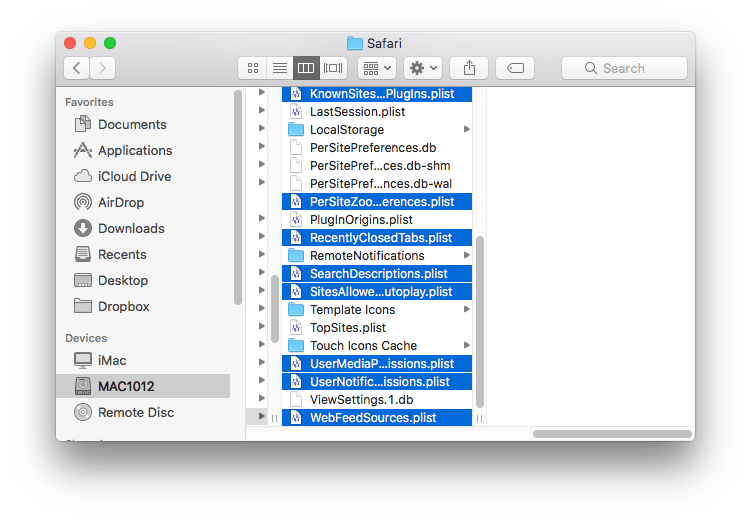Select SearchDescriptions.plist file

click(377, 273)
